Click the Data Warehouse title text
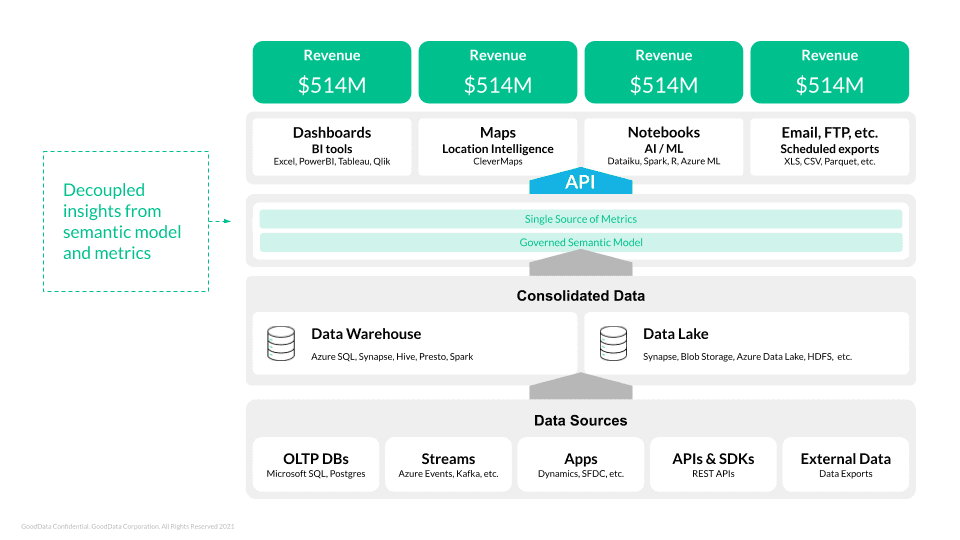Viewport: 960px width, 540px height. pyautogui.click(x=366, y=334)
